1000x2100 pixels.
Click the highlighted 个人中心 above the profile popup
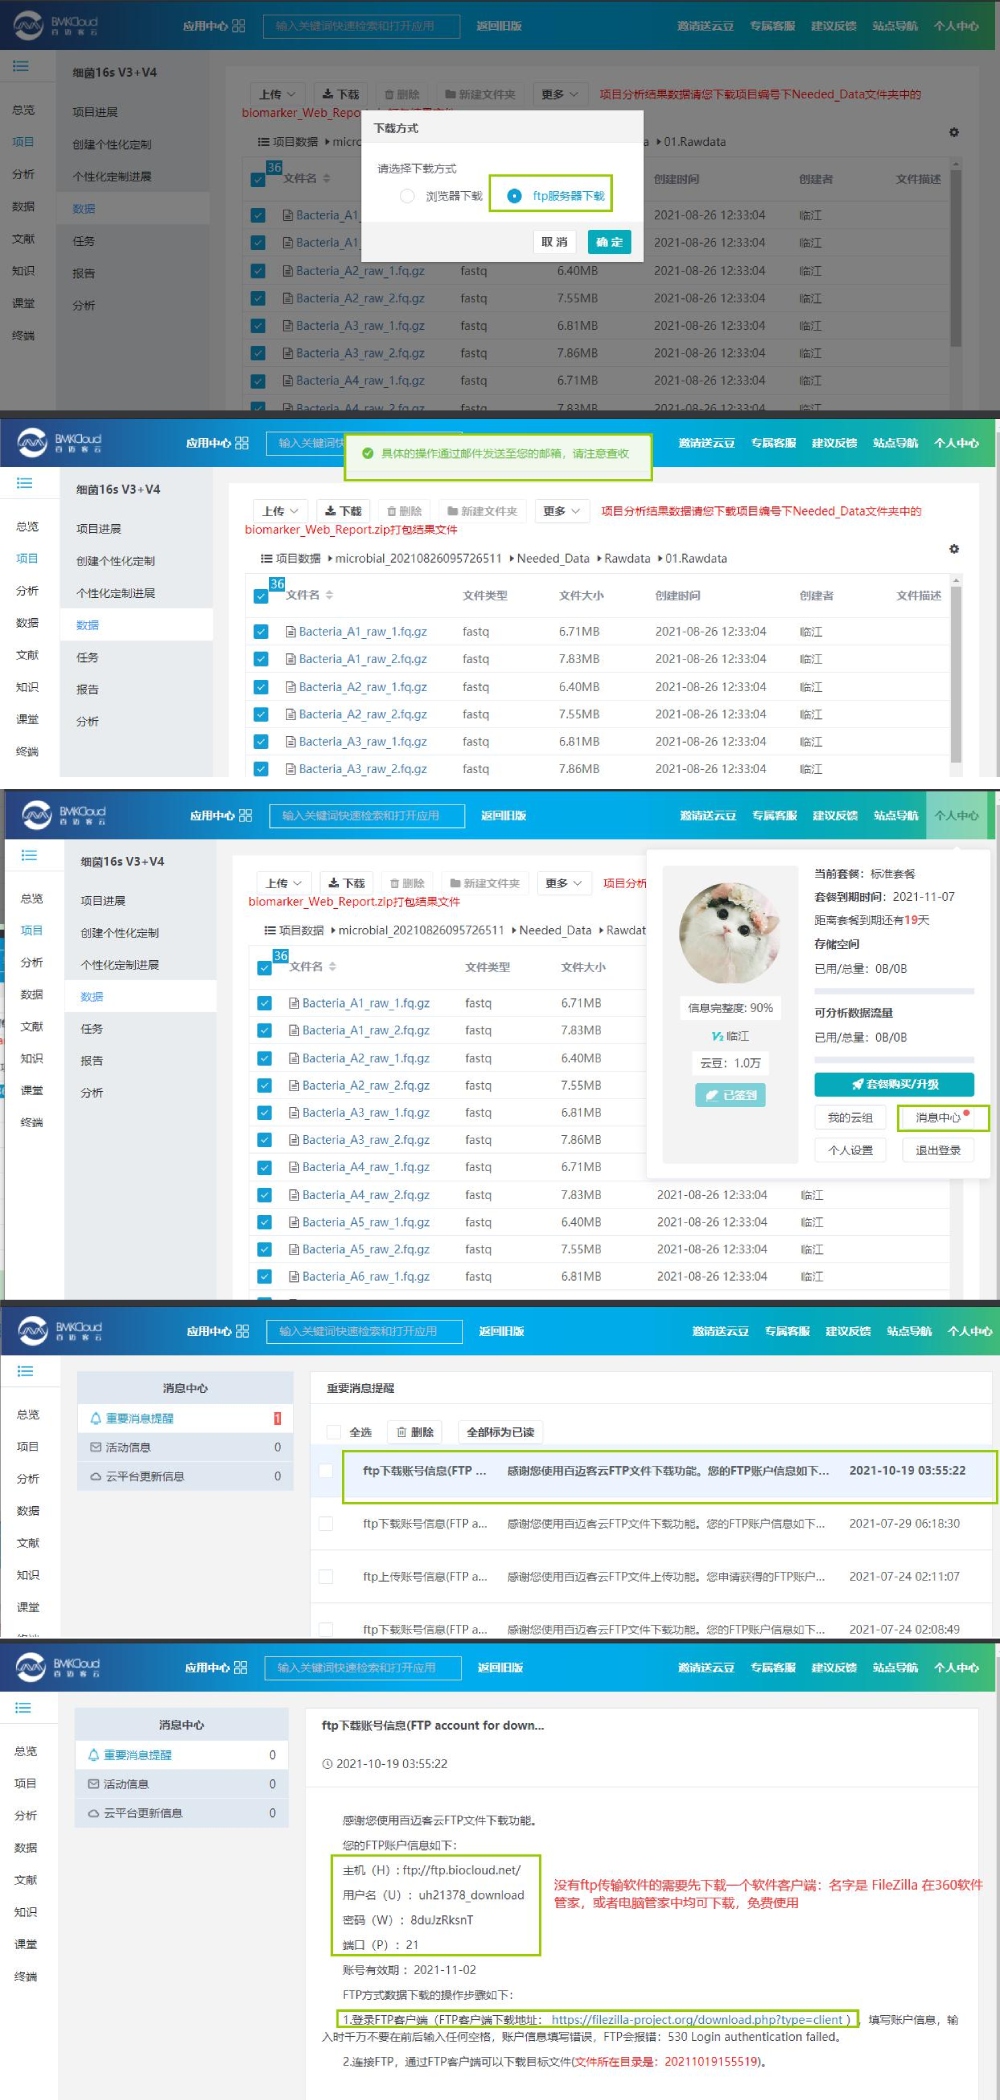(956, 816)
